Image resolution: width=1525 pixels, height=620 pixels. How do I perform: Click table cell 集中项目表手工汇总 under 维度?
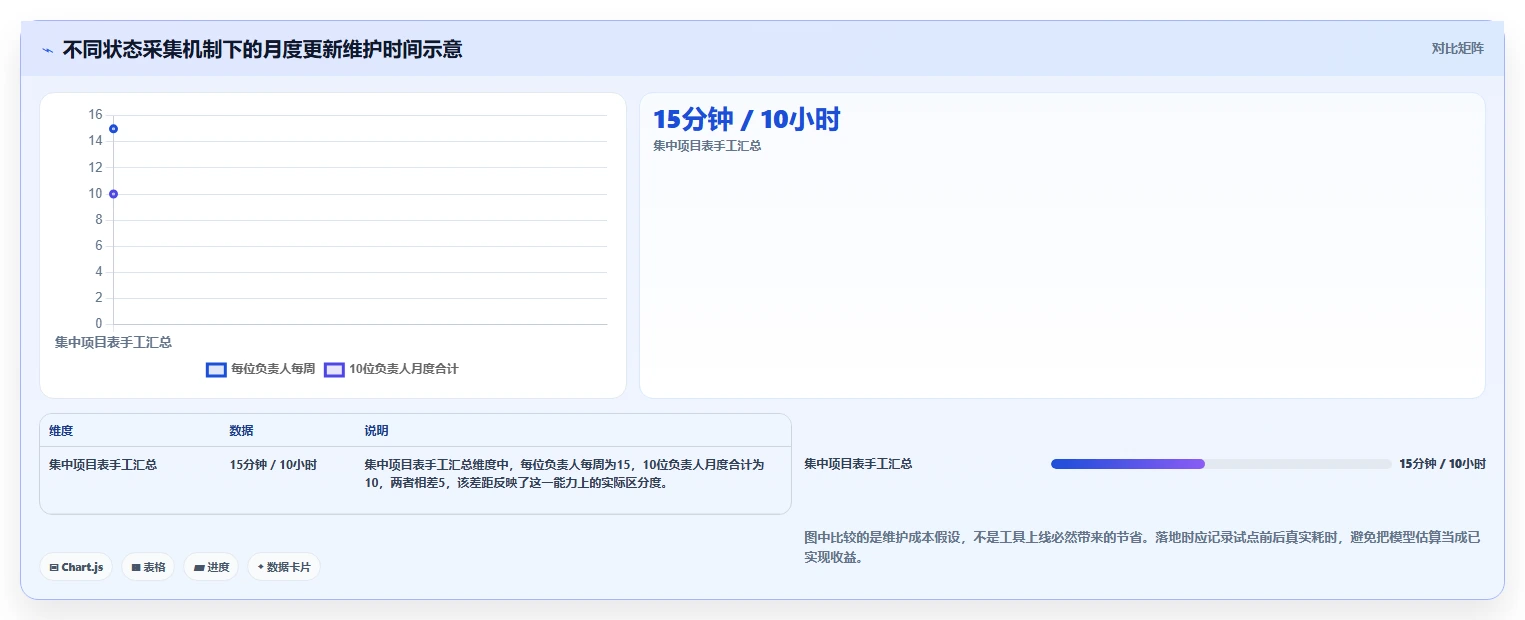pos(103,465)
